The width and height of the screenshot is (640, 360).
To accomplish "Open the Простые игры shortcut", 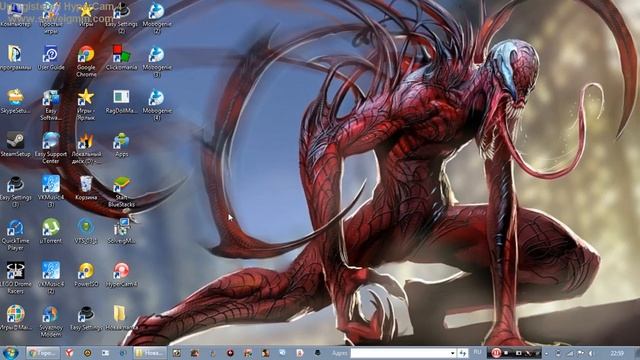I will click(x=51, y=17).
